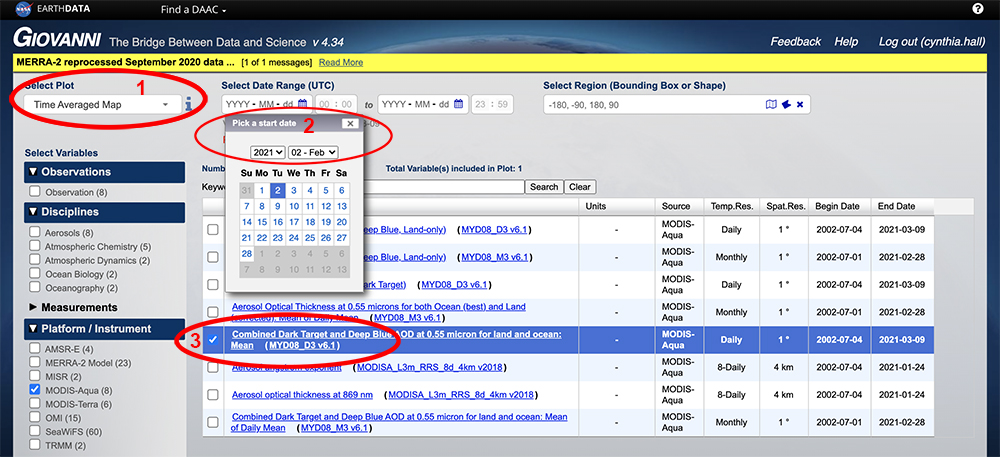Open the month 02 - Feb dropdown

(313, 152)
